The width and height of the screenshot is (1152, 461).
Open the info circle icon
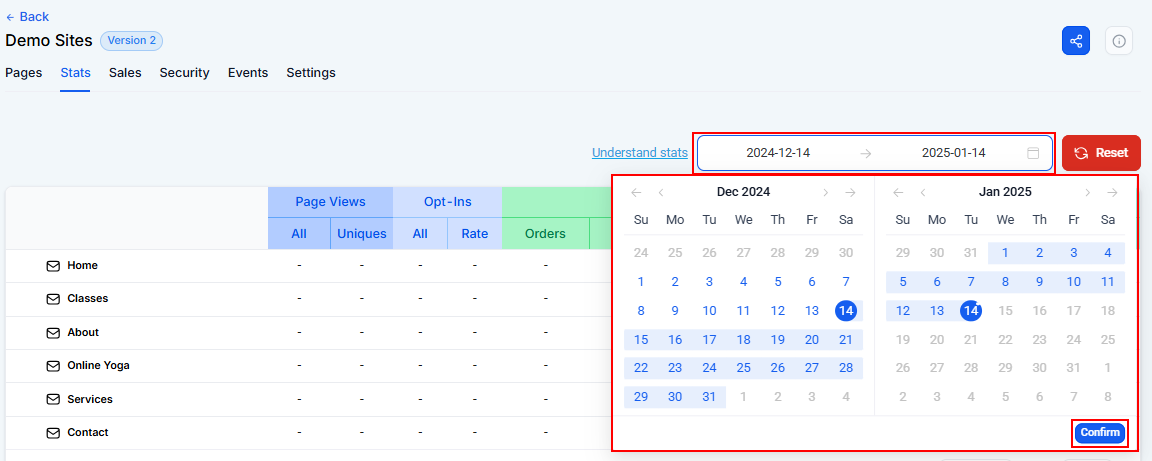(x=1119, y=41)
